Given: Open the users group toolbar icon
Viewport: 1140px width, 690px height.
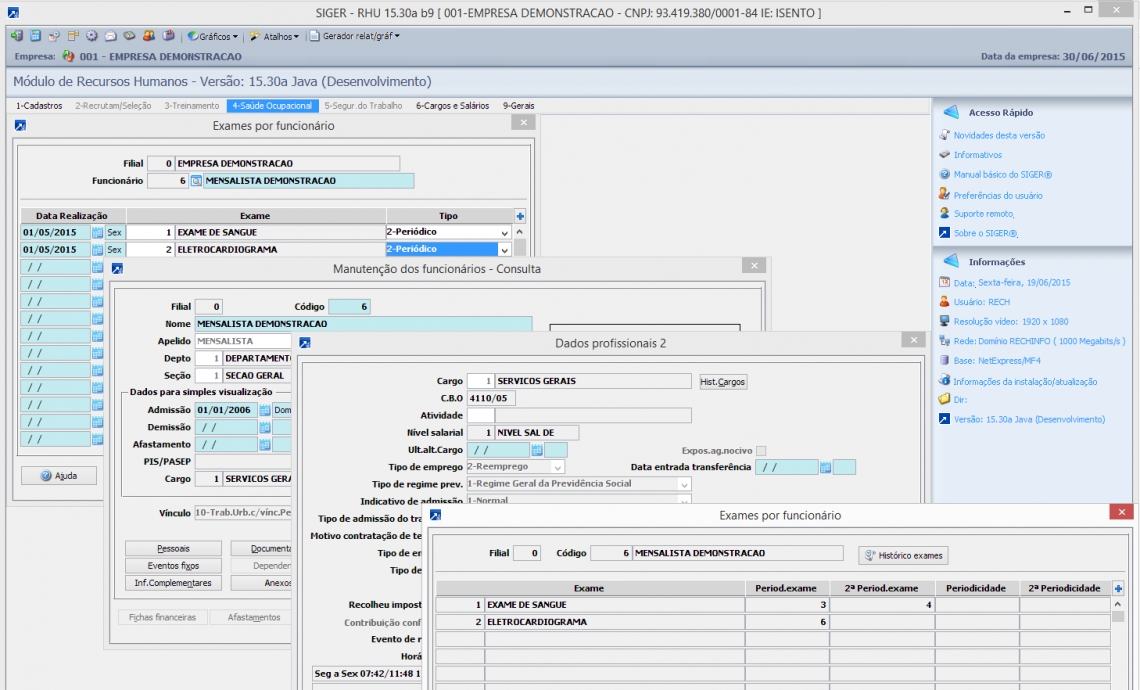Looking at the screenshot, I should pyautogui.click(x=149, y=36).
